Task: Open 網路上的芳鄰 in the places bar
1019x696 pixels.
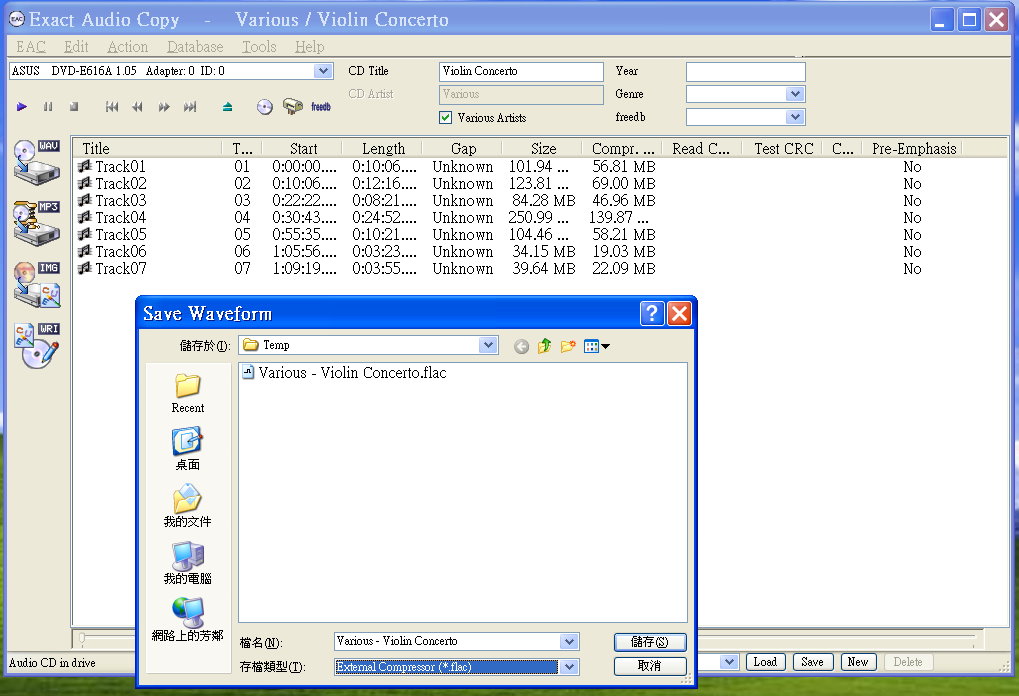Action: pos(188,620)
